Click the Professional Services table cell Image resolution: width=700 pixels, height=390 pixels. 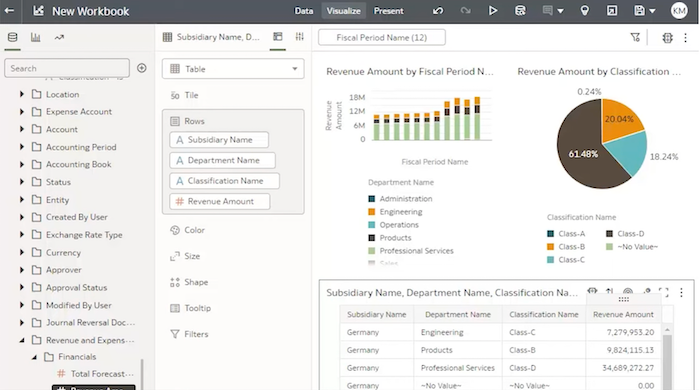[x=458, y=368]
